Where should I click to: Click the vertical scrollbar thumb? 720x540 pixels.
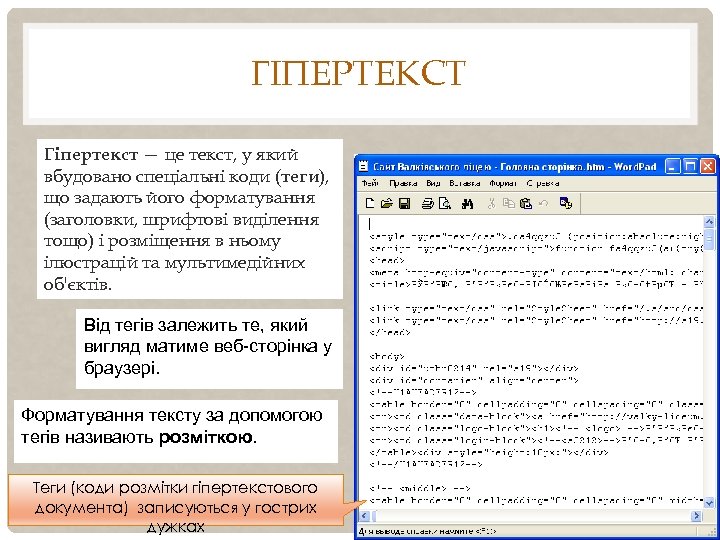(709, 239)
